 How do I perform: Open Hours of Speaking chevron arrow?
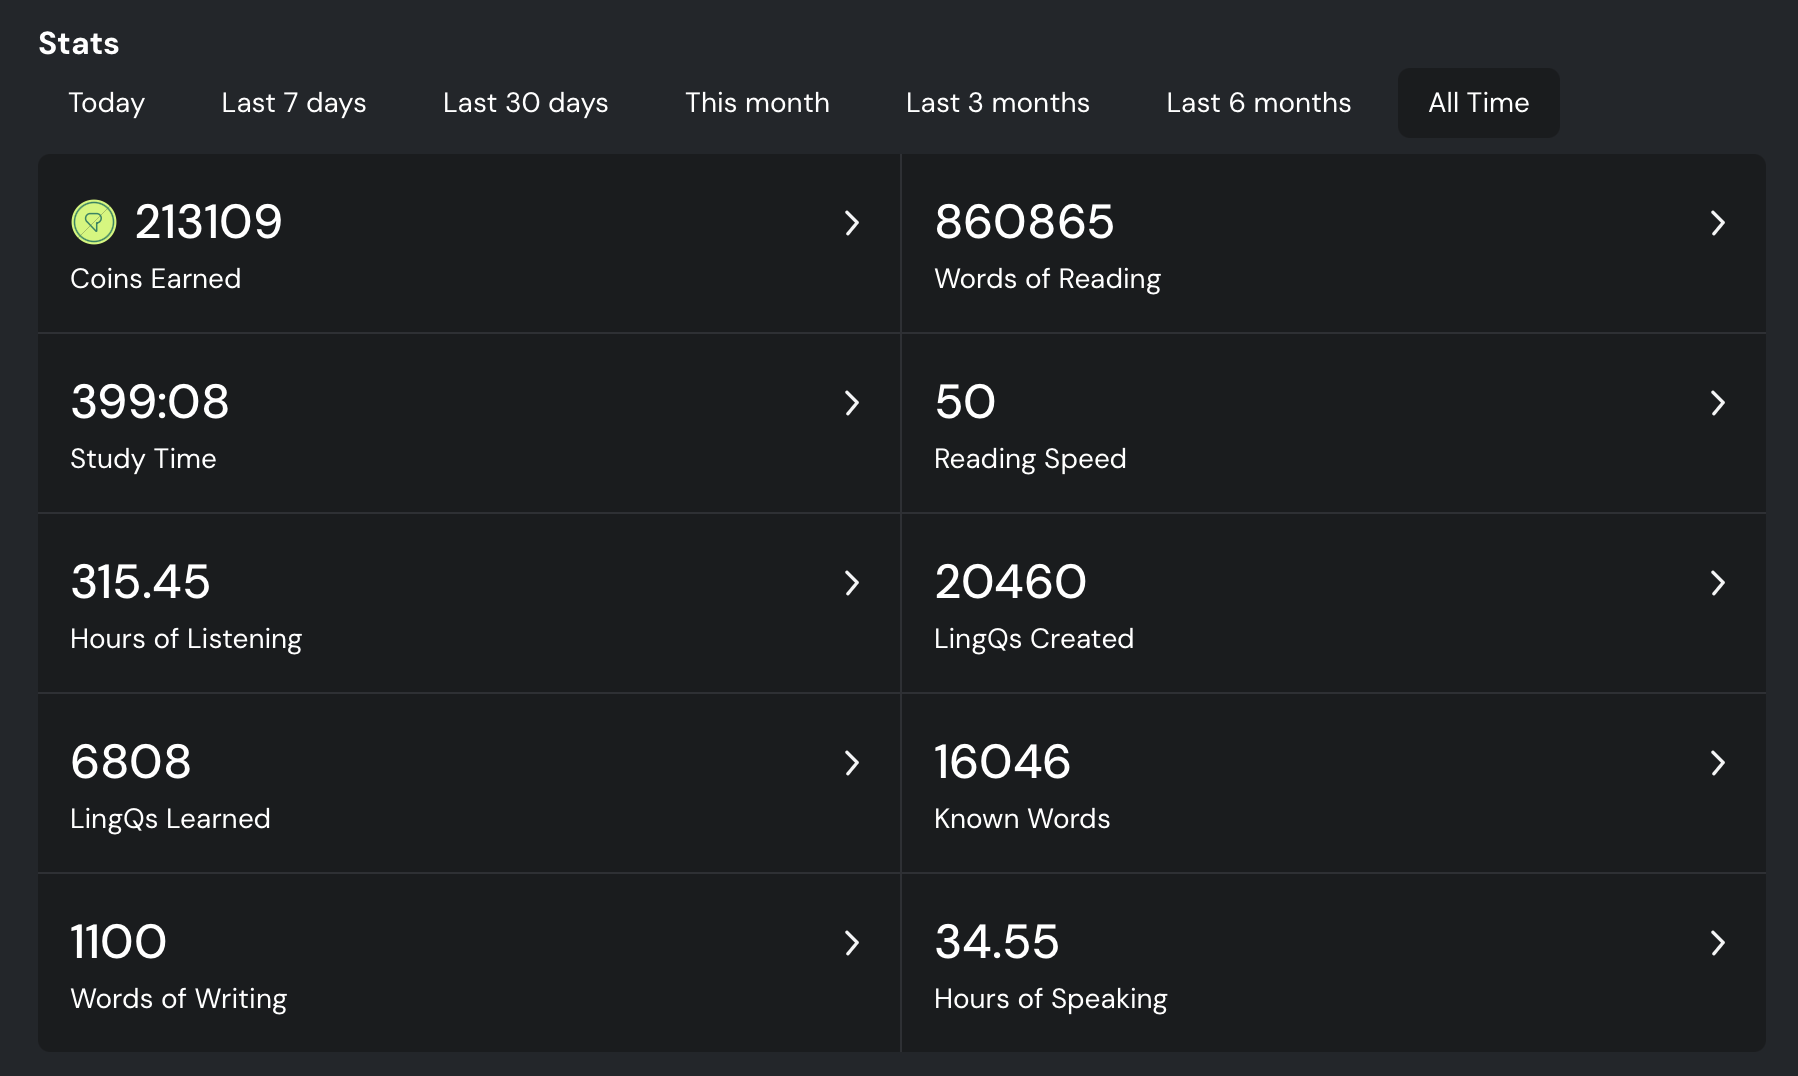coord(1718,943)
